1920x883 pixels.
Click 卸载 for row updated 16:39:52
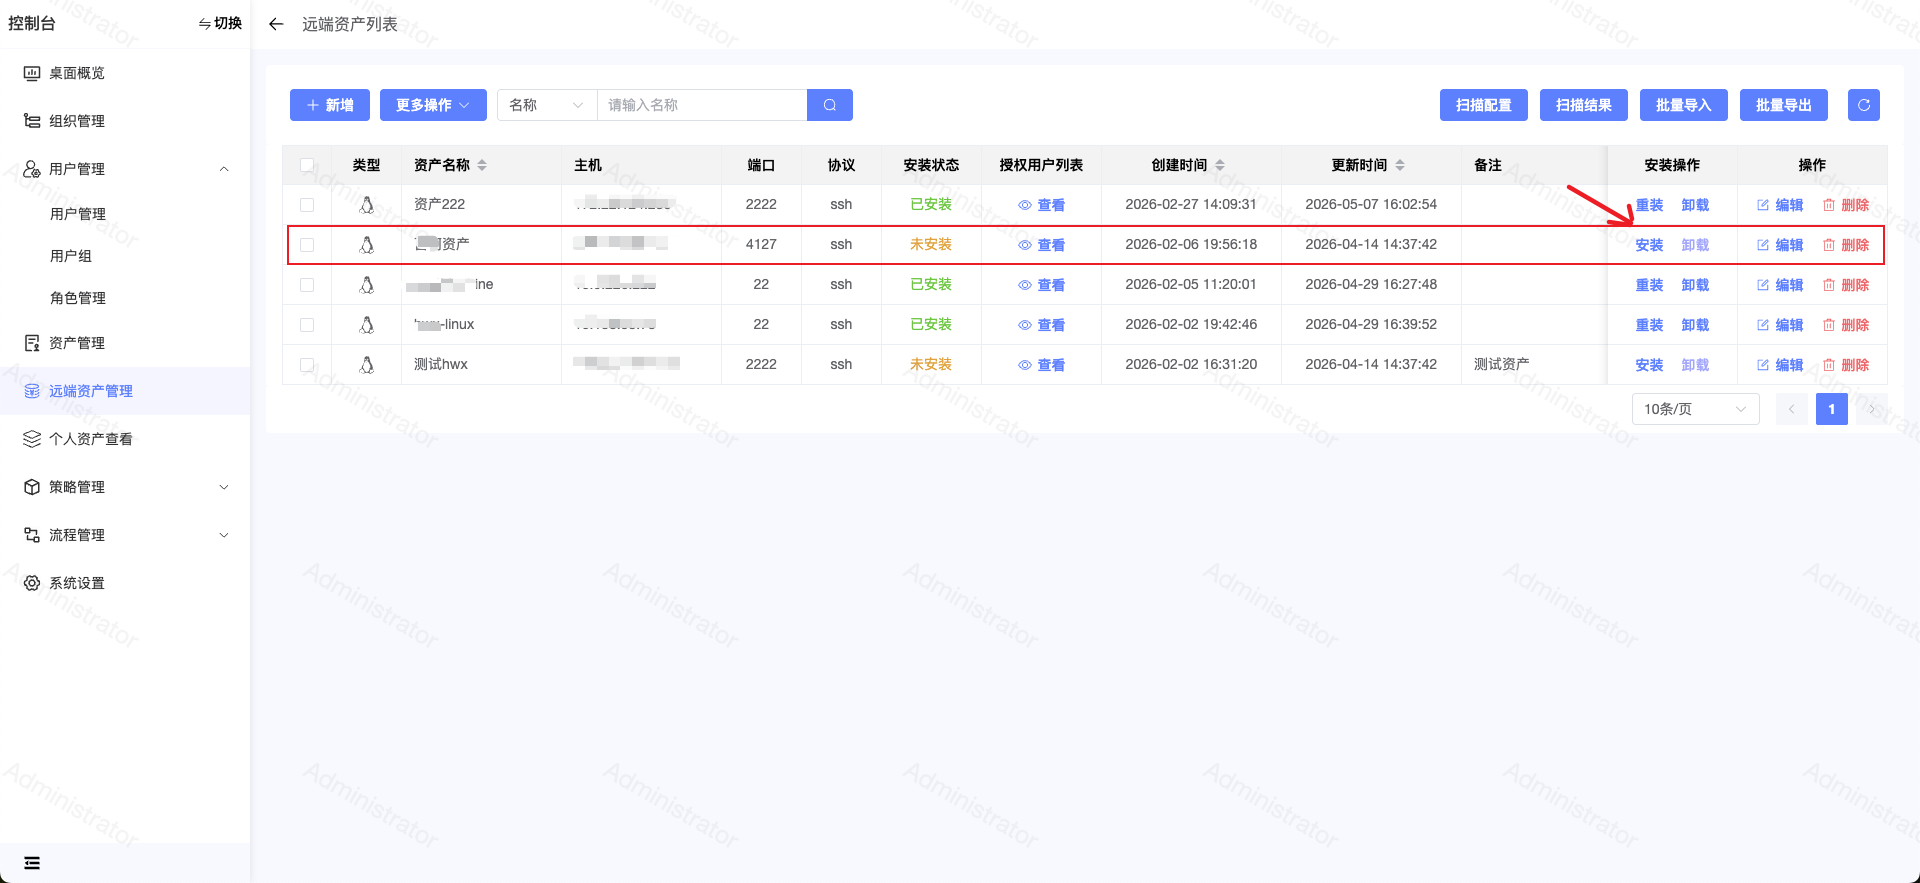pos(1695,325)
